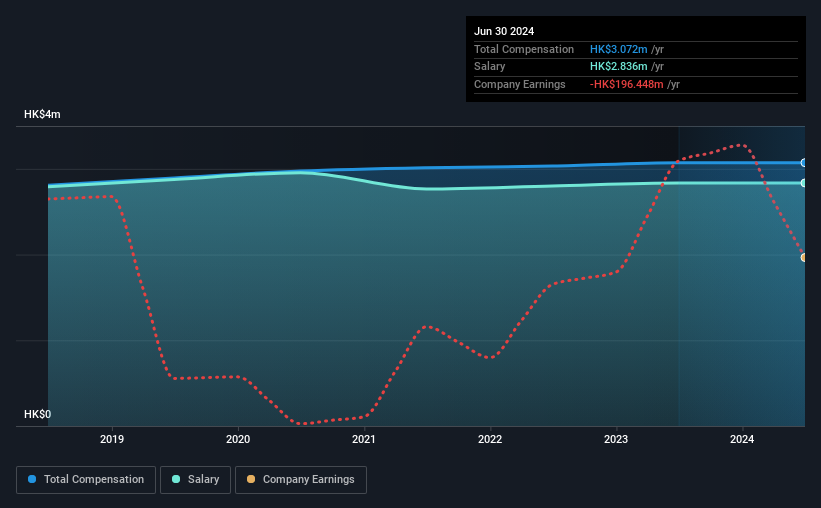Image resolution: width=821 pixels, height=508 pixels.
Task: Click the HK$4m y-axis label
Action: [42, 115]
